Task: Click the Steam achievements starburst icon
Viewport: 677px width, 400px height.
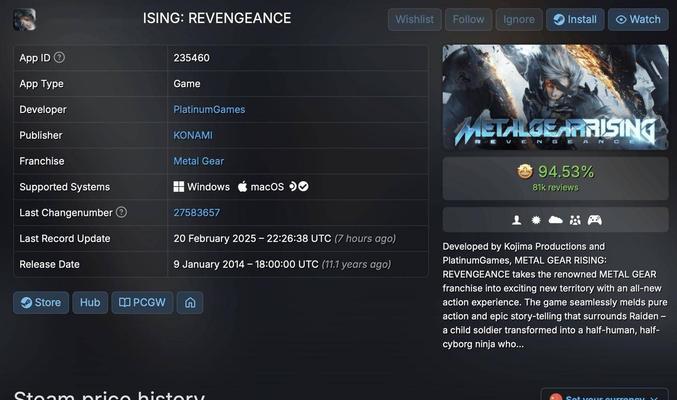Action: tap(536, 220)
